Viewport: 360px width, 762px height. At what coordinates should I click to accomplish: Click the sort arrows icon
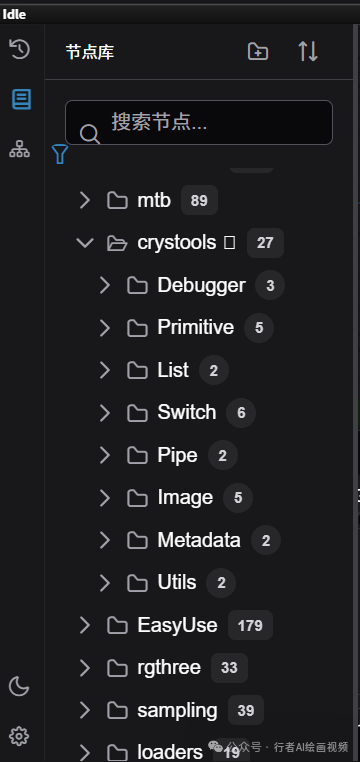point(308,51)
